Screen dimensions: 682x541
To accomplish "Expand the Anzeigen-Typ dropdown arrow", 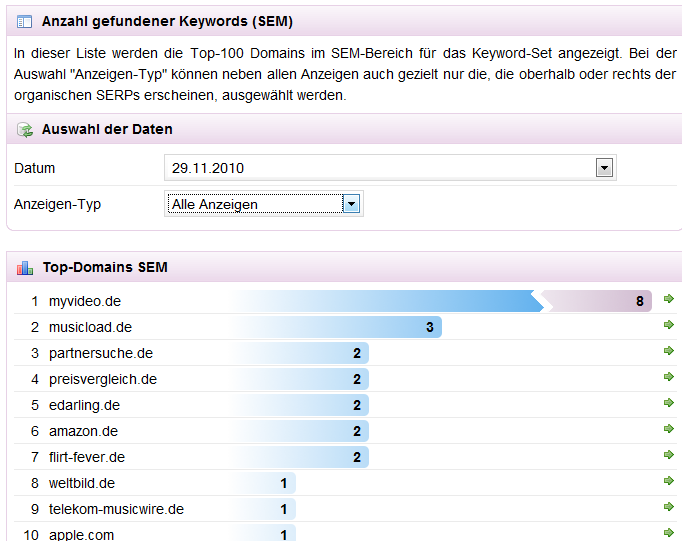I will (351, 204).
